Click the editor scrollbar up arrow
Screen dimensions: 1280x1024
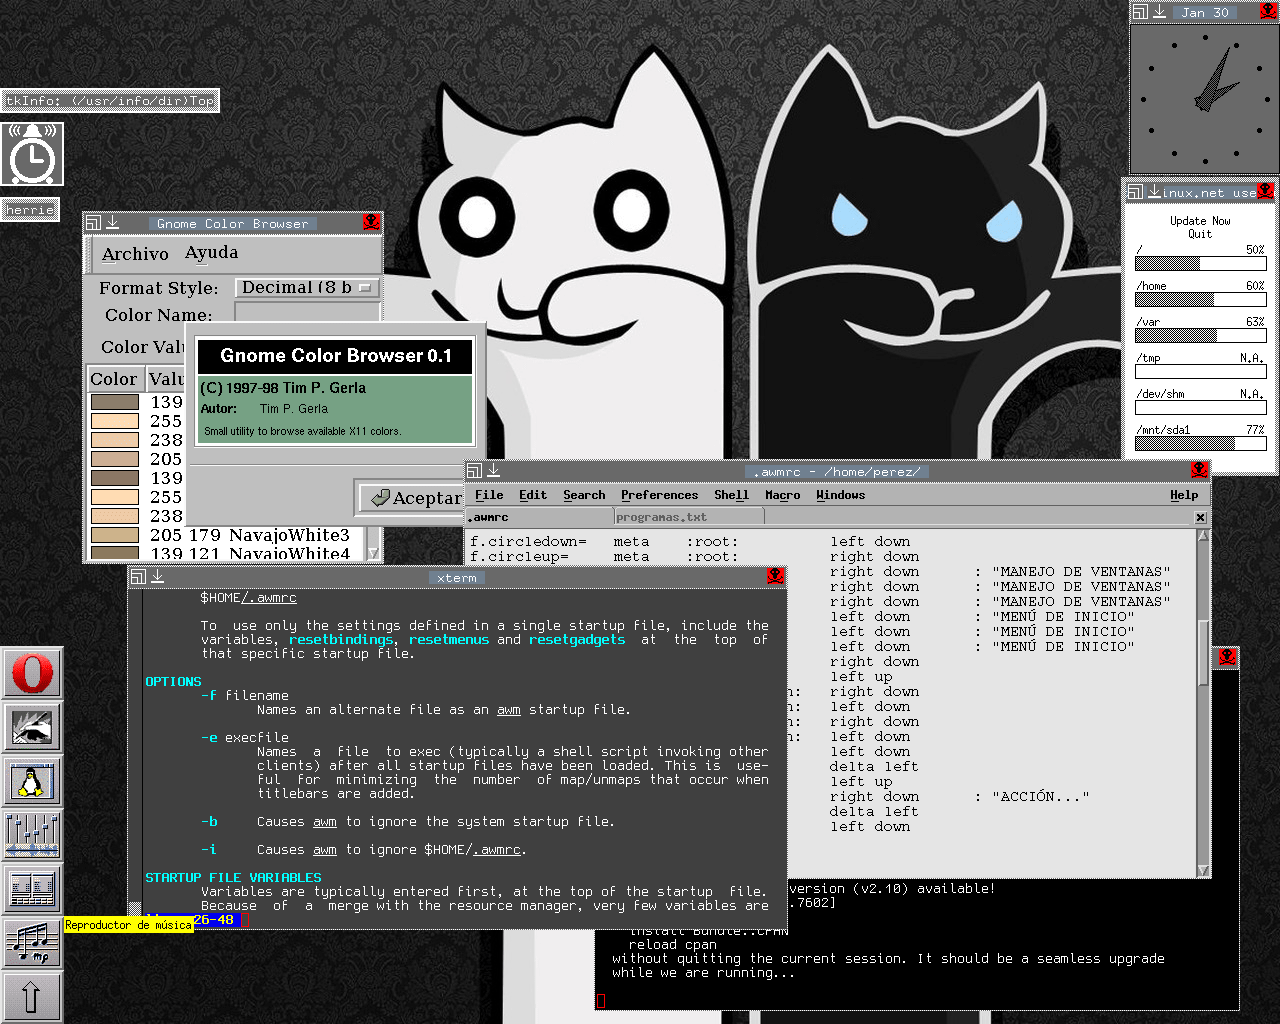1203,536
